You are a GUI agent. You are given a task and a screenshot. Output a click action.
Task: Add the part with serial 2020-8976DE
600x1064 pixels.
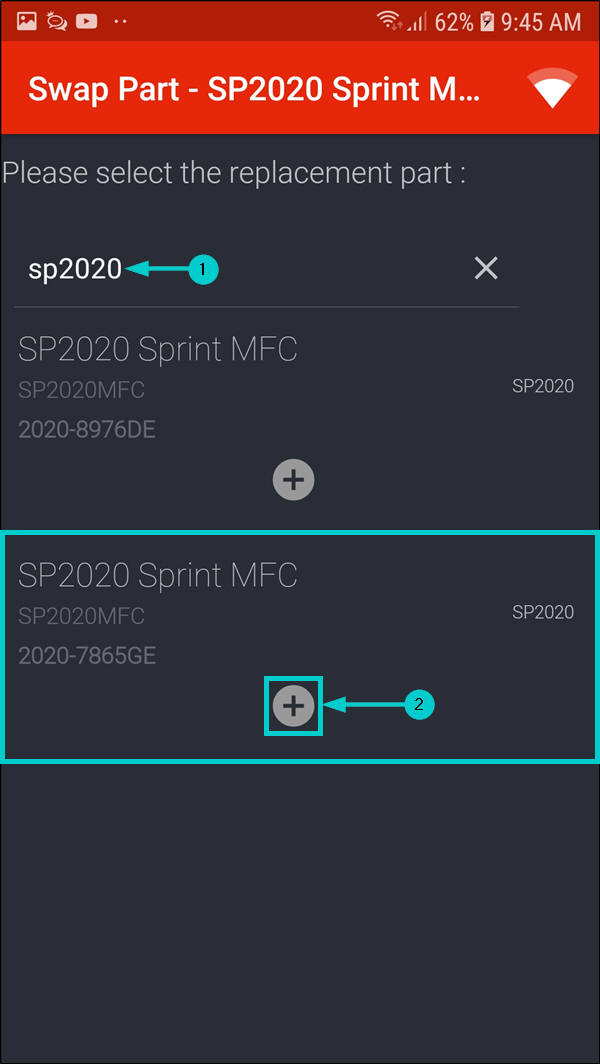[293, 480]
